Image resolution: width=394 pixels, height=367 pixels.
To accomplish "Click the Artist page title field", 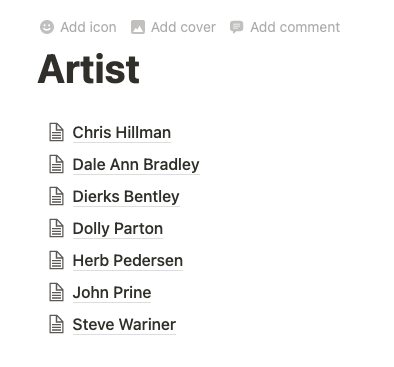I will coord(88,70).
